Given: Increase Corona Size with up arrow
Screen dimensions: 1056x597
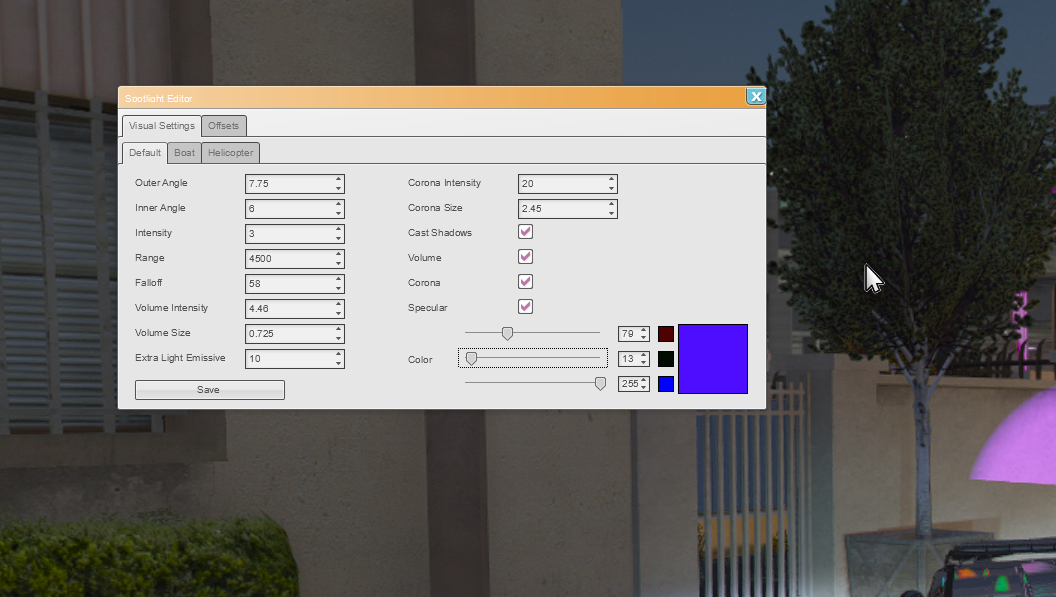Looking at the screenshot, I should (612, 204).
